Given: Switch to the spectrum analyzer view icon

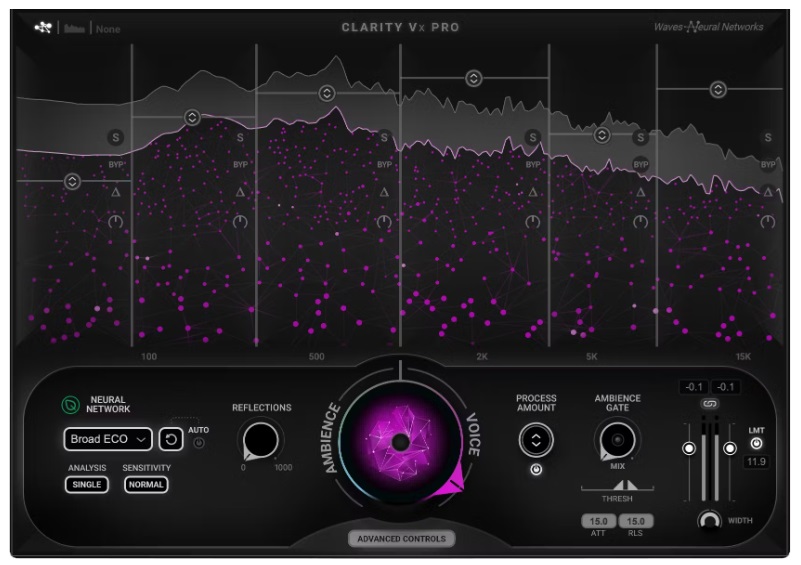Looking at the screenshot, I should click(74, 29).
